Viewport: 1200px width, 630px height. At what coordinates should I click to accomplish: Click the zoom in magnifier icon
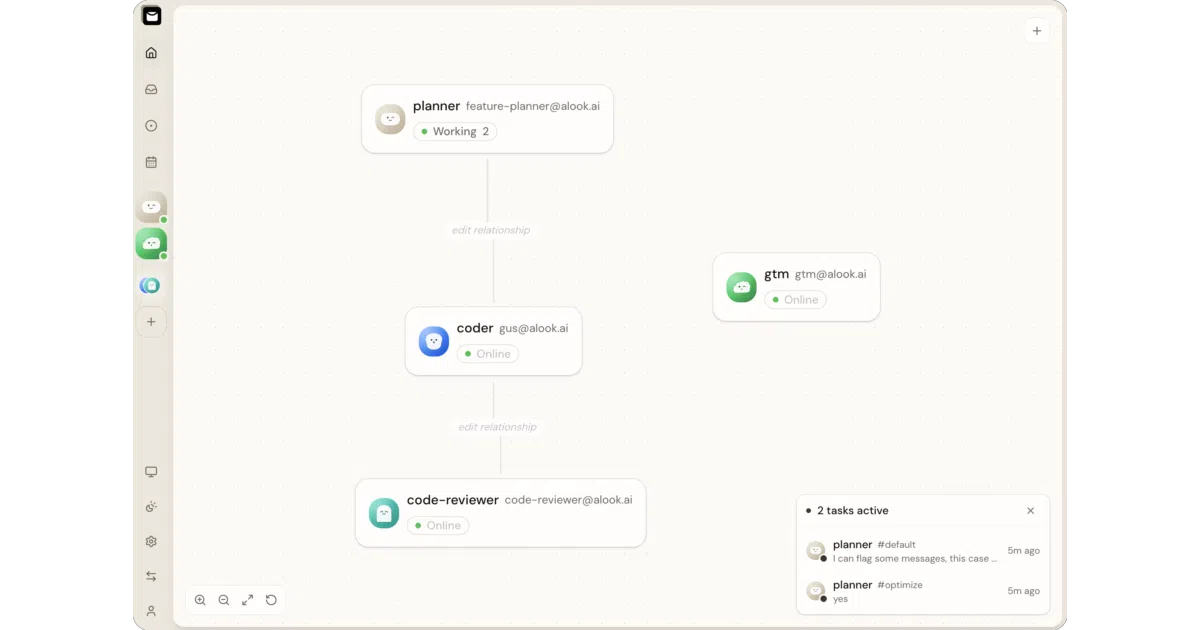point(200,600)
